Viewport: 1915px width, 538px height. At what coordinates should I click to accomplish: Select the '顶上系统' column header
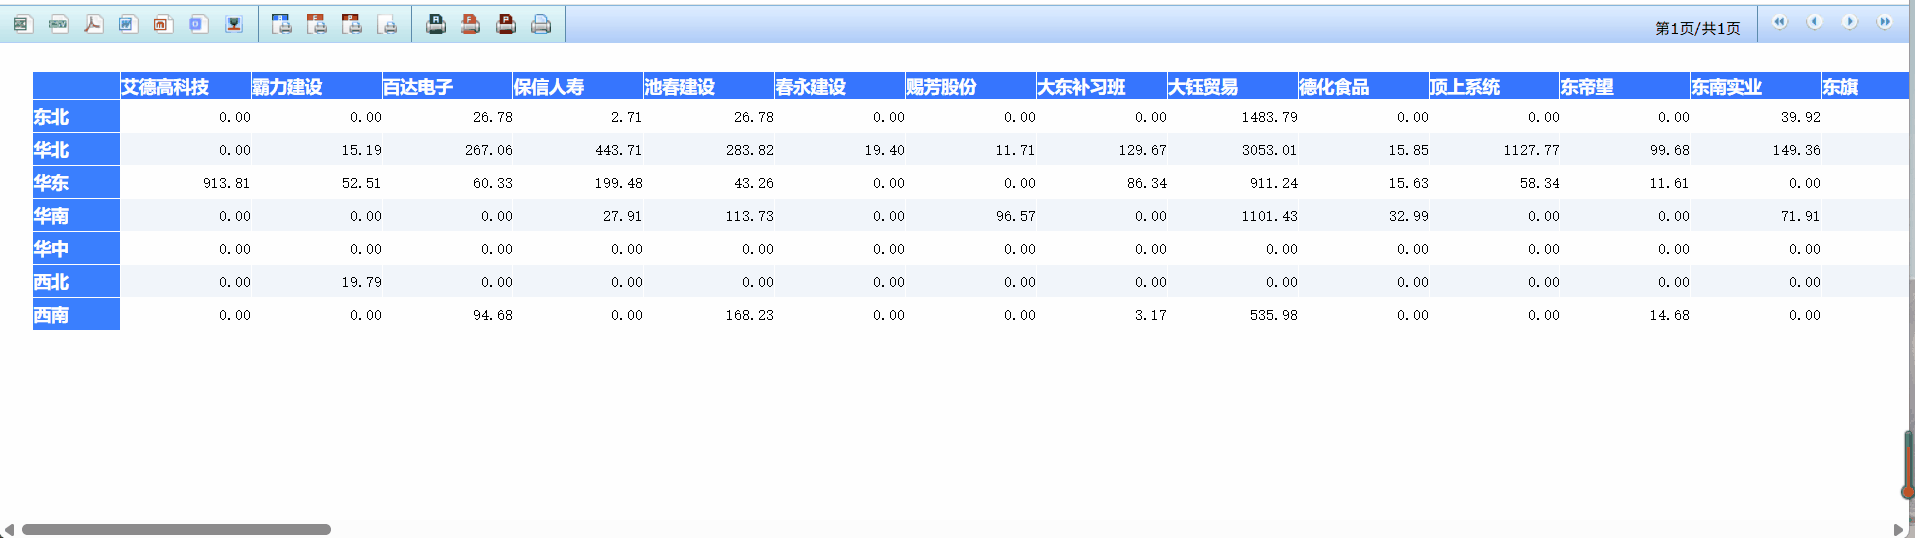point(1494,86)
